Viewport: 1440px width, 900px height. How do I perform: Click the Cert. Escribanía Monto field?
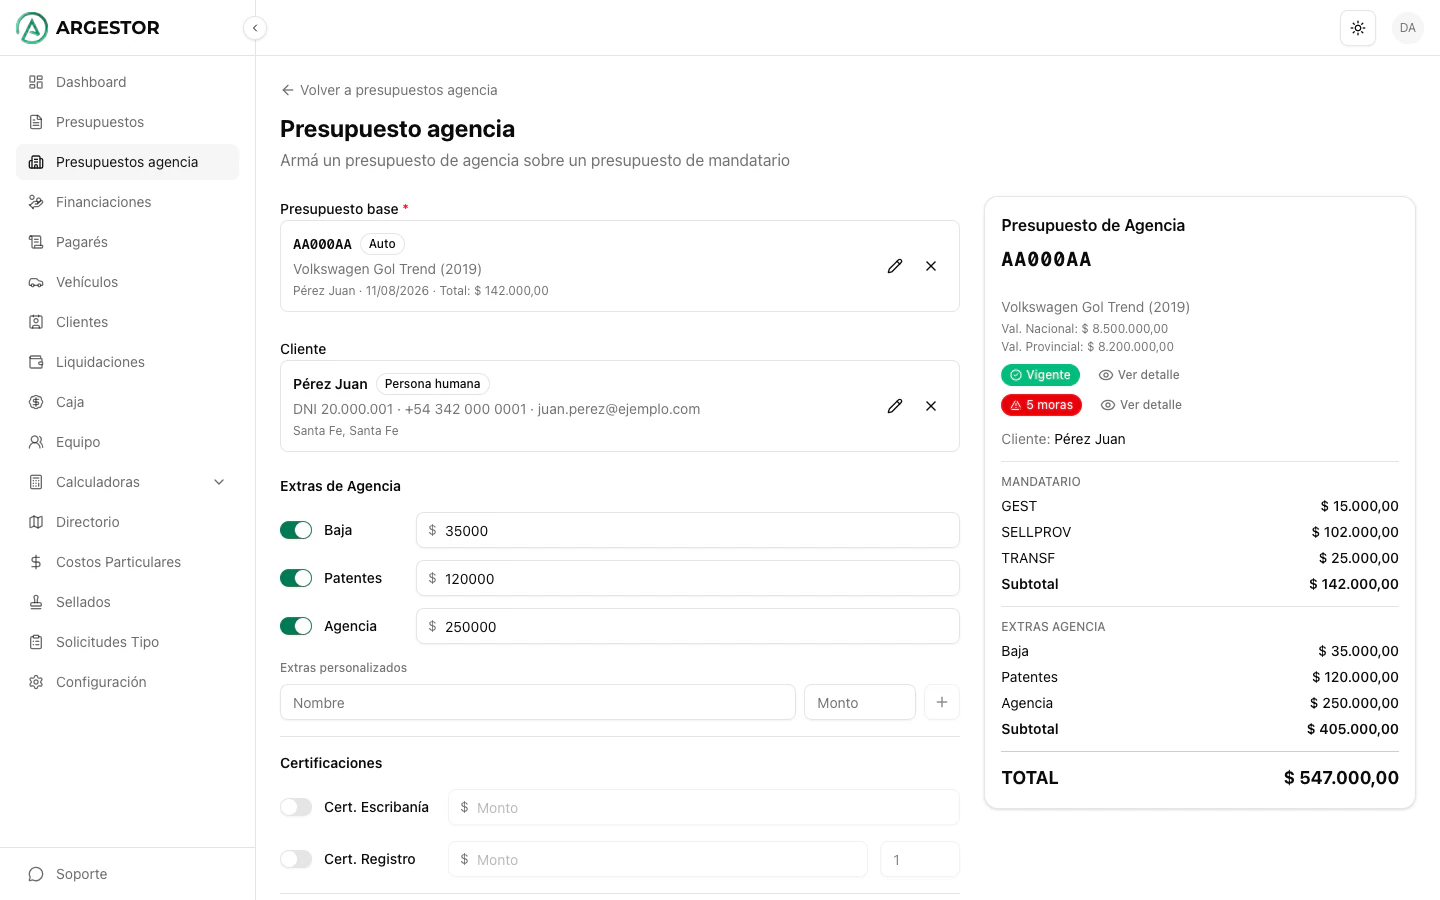(704, 807)
